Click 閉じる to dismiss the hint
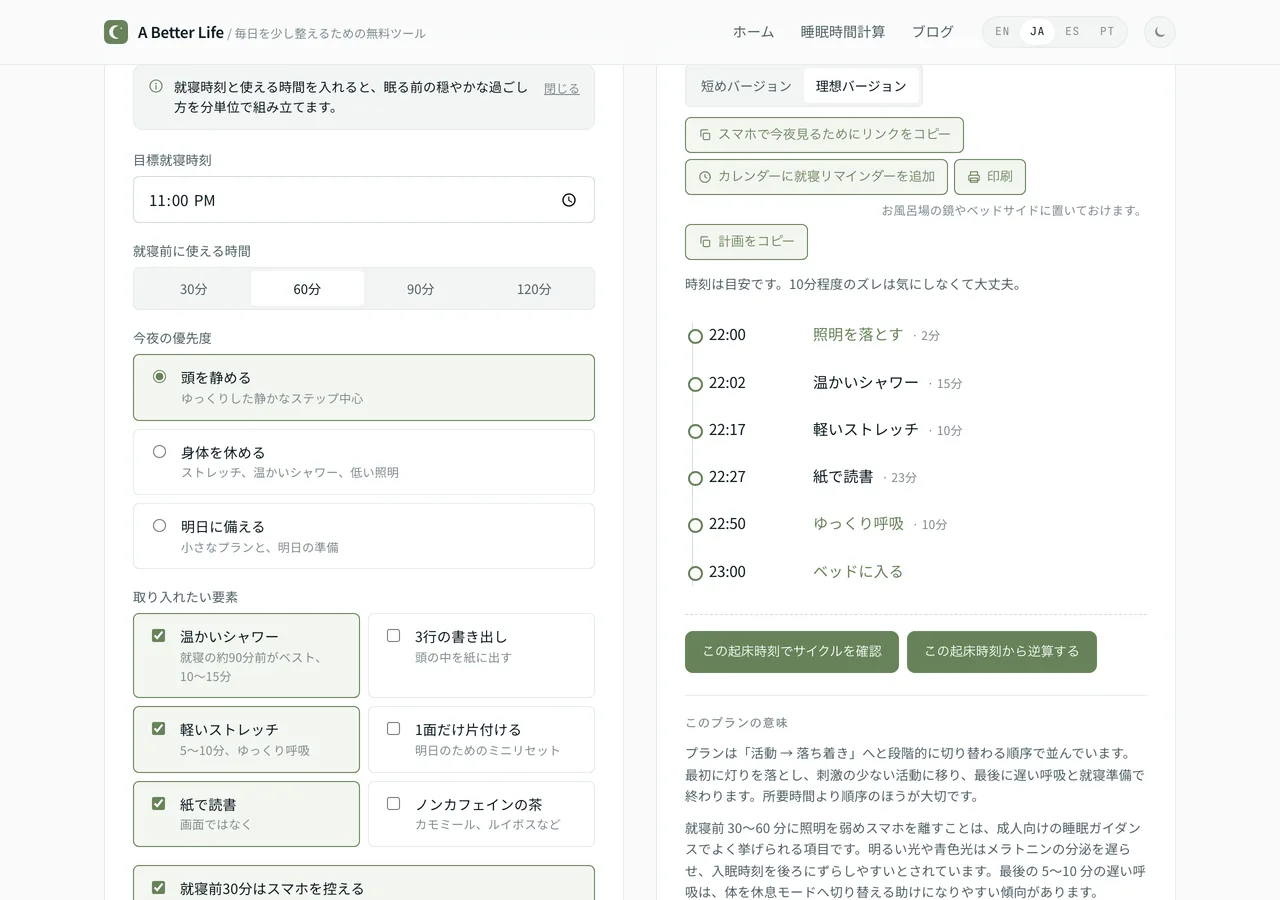Screen dimensions: 1280x900 (x=562, y=89)
